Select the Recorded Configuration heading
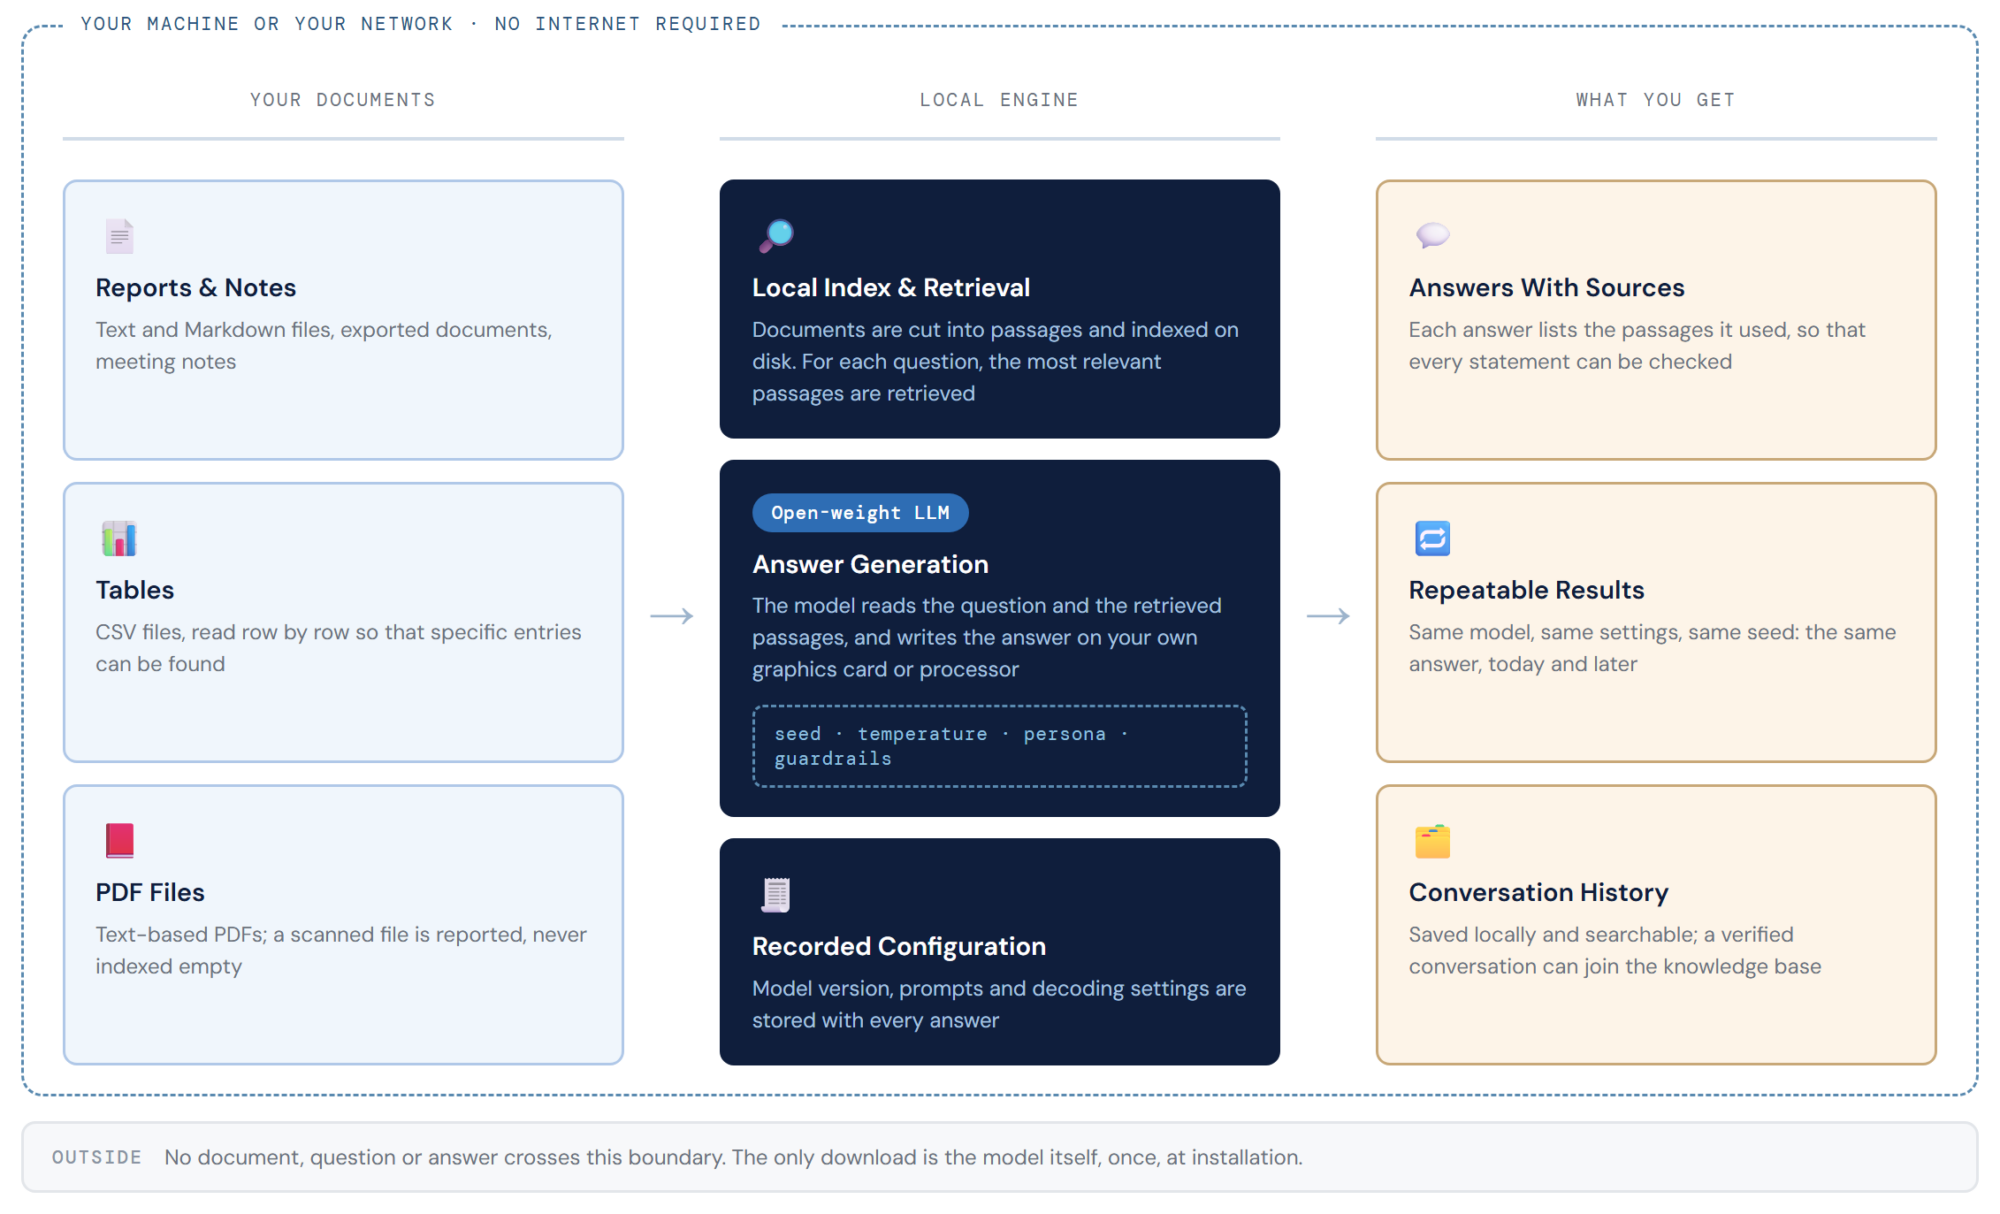Image resolution: width=2000 pixels, height=1214 pixels. point(899,946)
